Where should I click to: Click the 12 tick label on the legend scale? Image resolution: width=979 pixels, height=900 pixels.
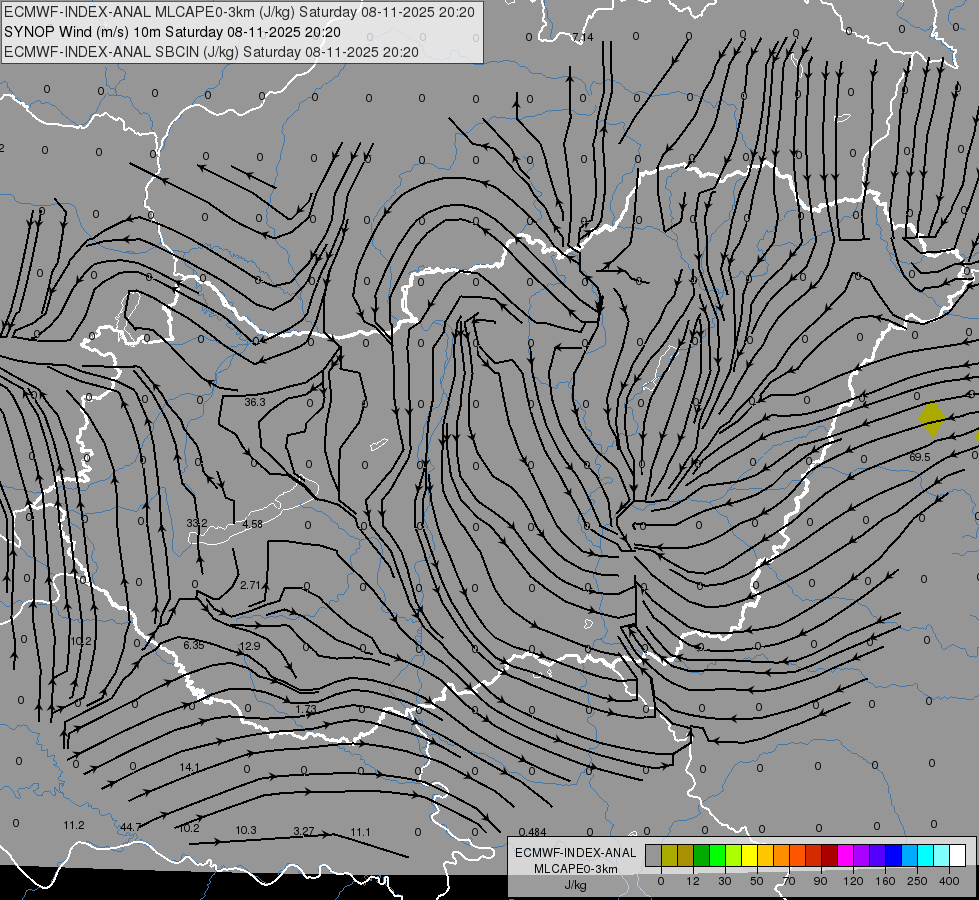point(693,881)
